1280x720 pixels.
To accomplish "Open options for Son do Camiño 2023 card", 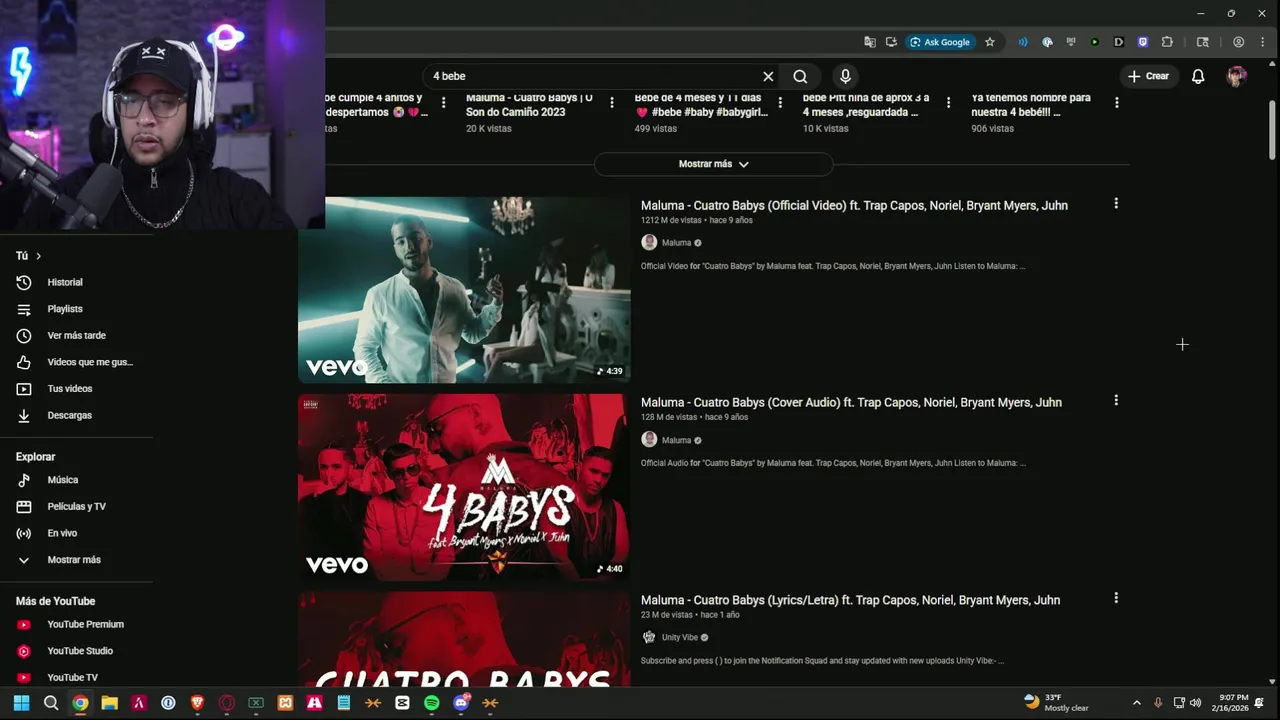I will (x=612, y=102).
